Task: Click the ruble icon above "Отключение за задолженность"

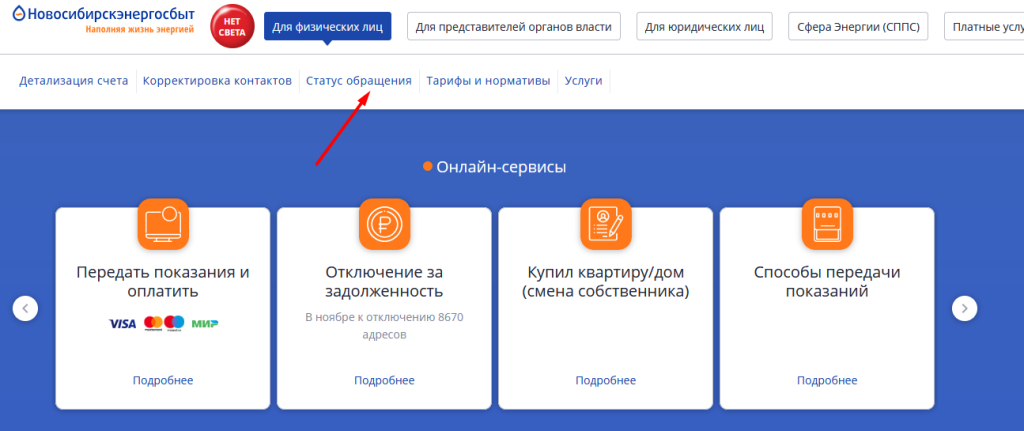Action: [384, 224]
